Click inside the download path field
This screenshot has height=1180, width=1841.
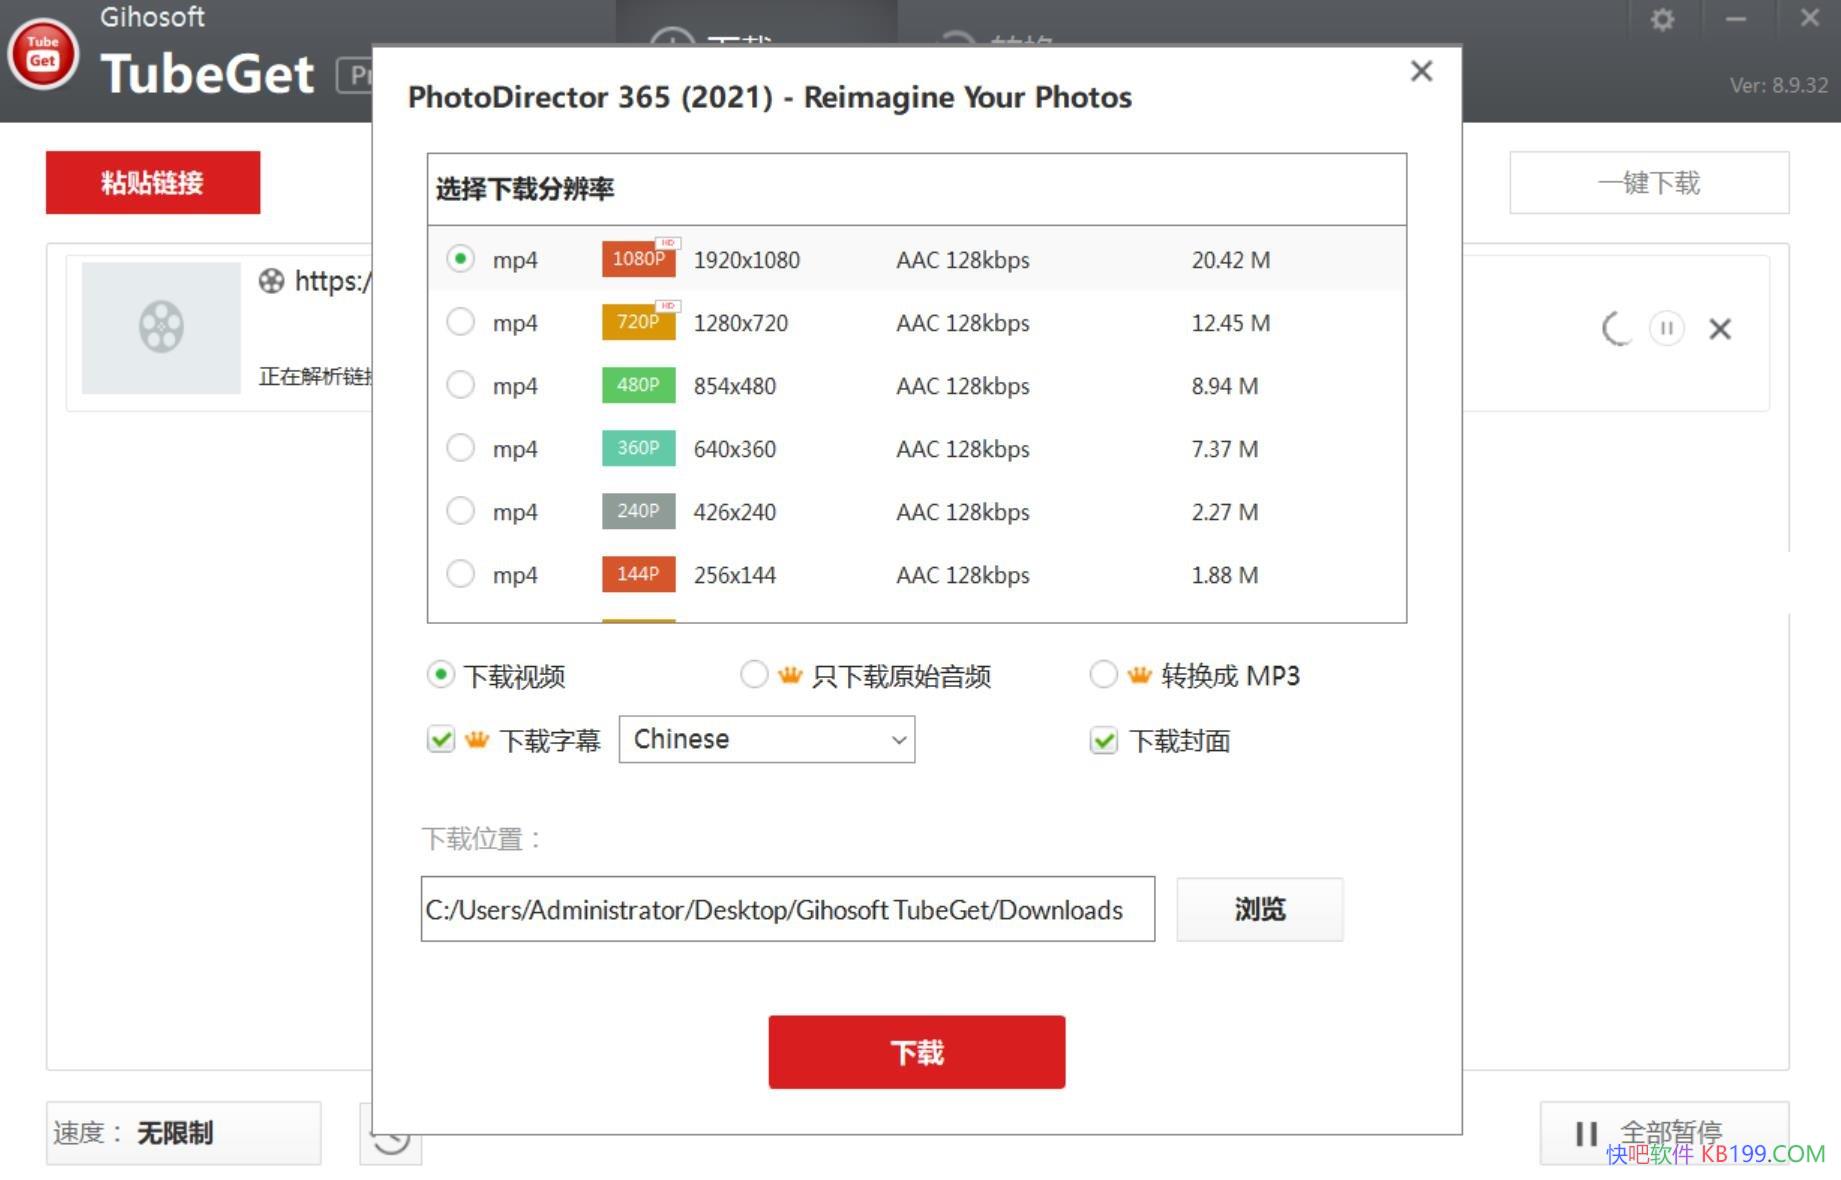pos(788,909)
